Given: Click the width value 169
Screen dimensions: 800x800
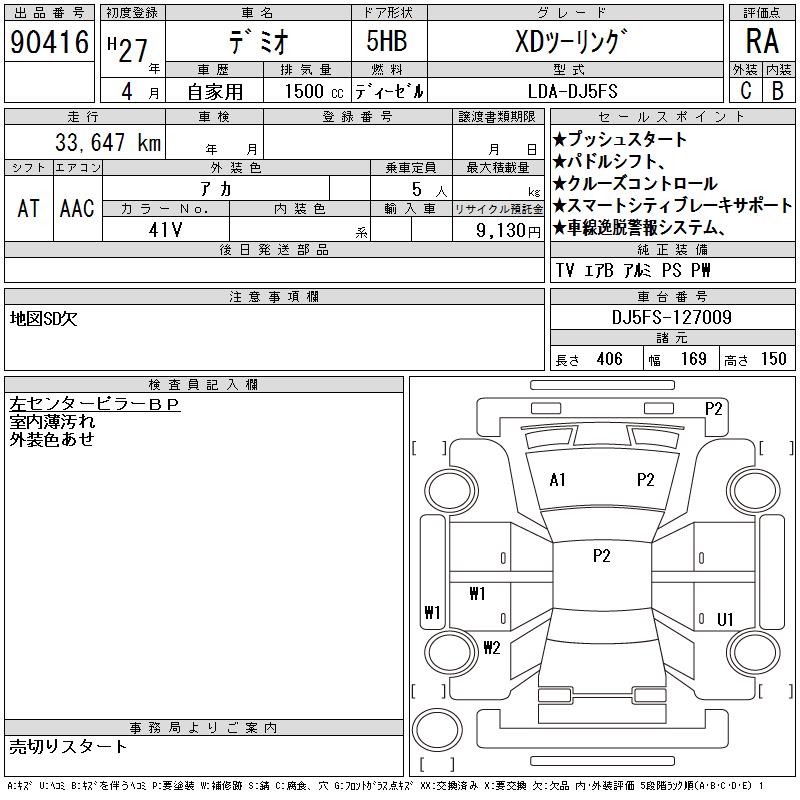Looking at the screenshot, I should pos(693,359).
